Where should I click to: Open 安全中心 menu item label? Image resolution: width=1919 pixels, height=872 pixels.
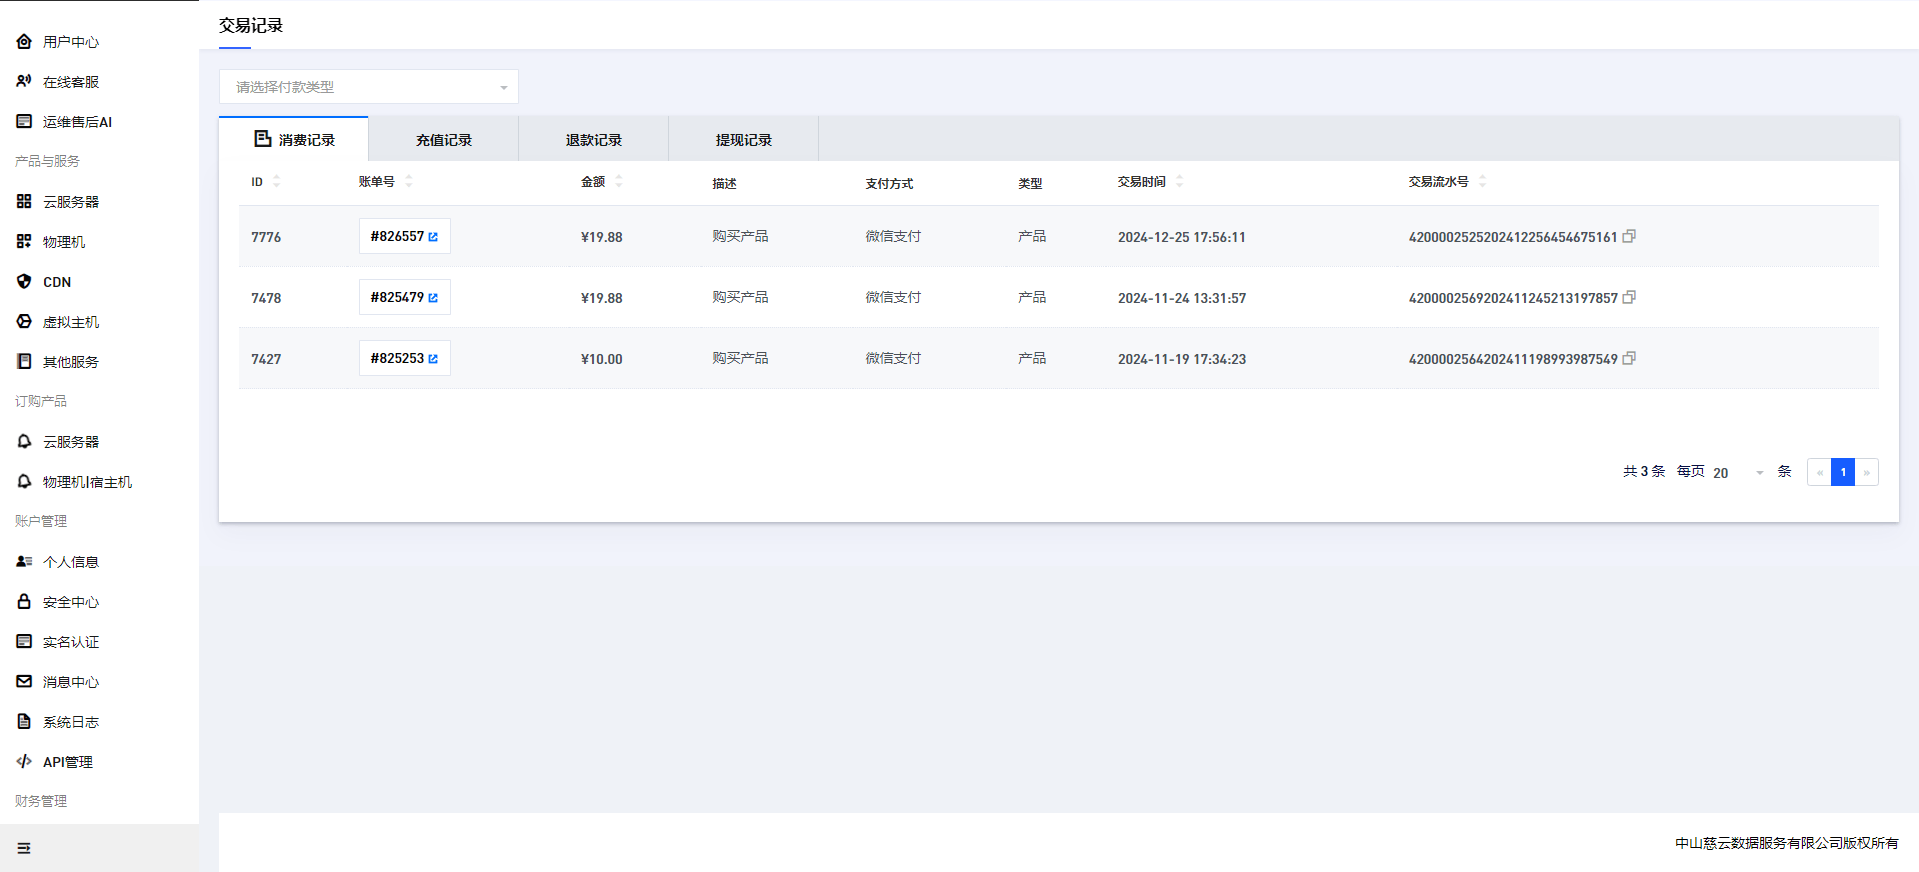[x=71, y=602]
